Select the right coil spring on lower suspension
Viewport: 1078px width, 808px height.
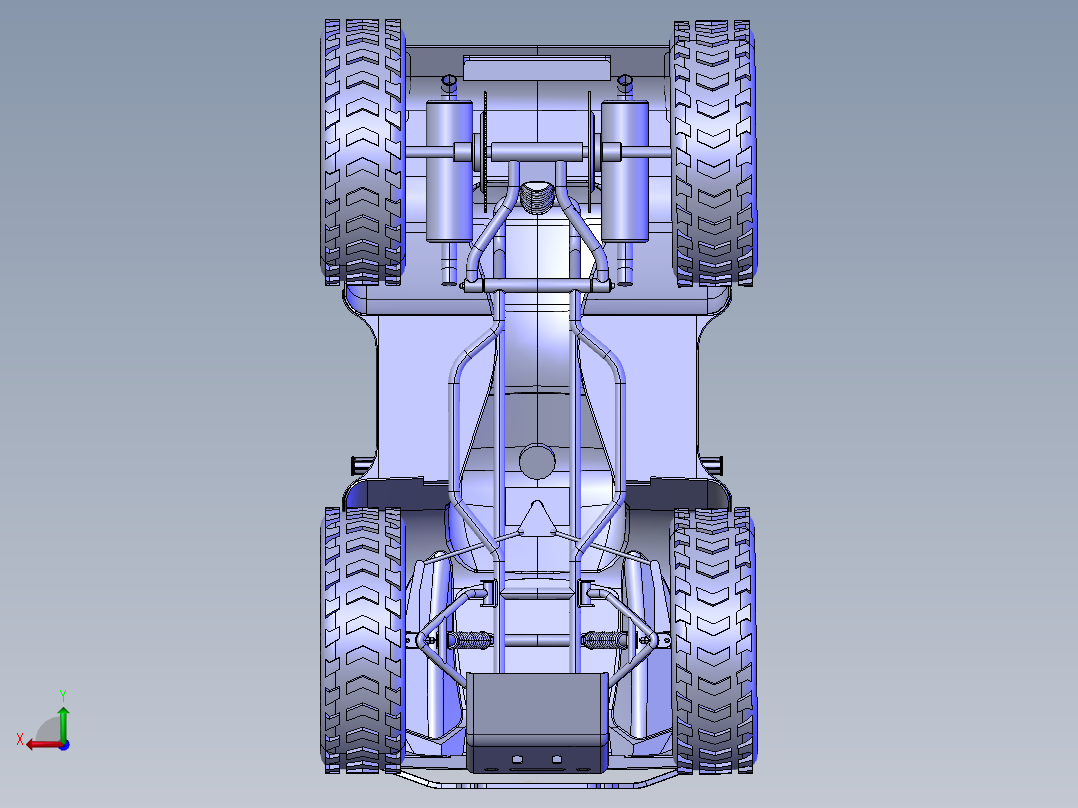pos(604,641)
